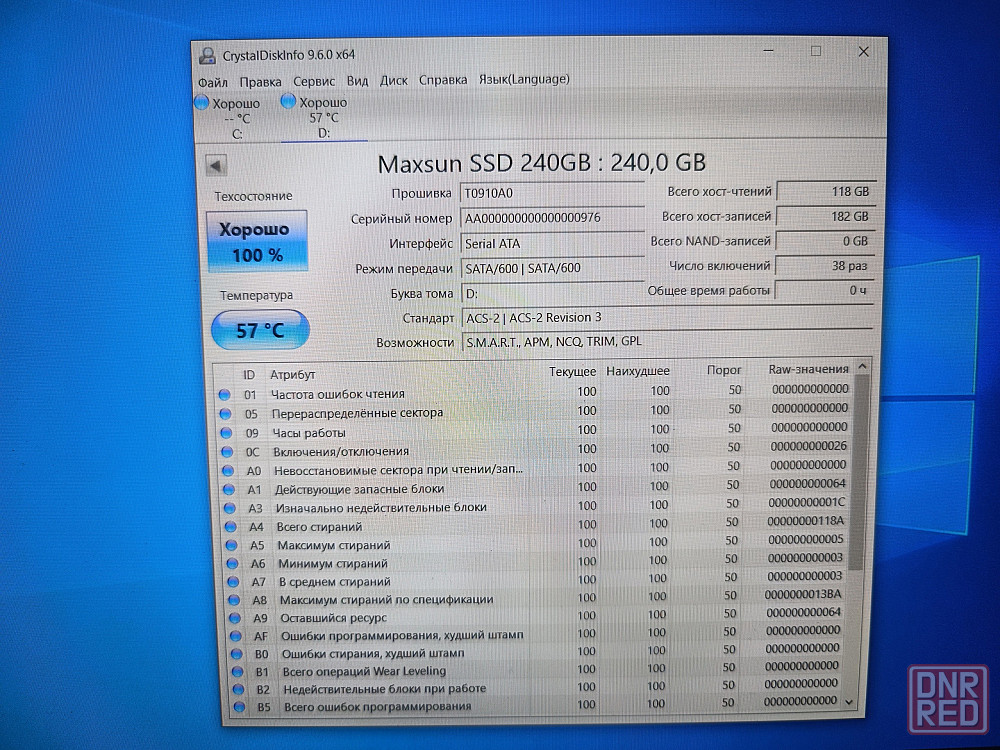Click the Возможности field with S.M.A.R.T., APM
This screenshot has width=1000, height=750.
click(667, 342)
